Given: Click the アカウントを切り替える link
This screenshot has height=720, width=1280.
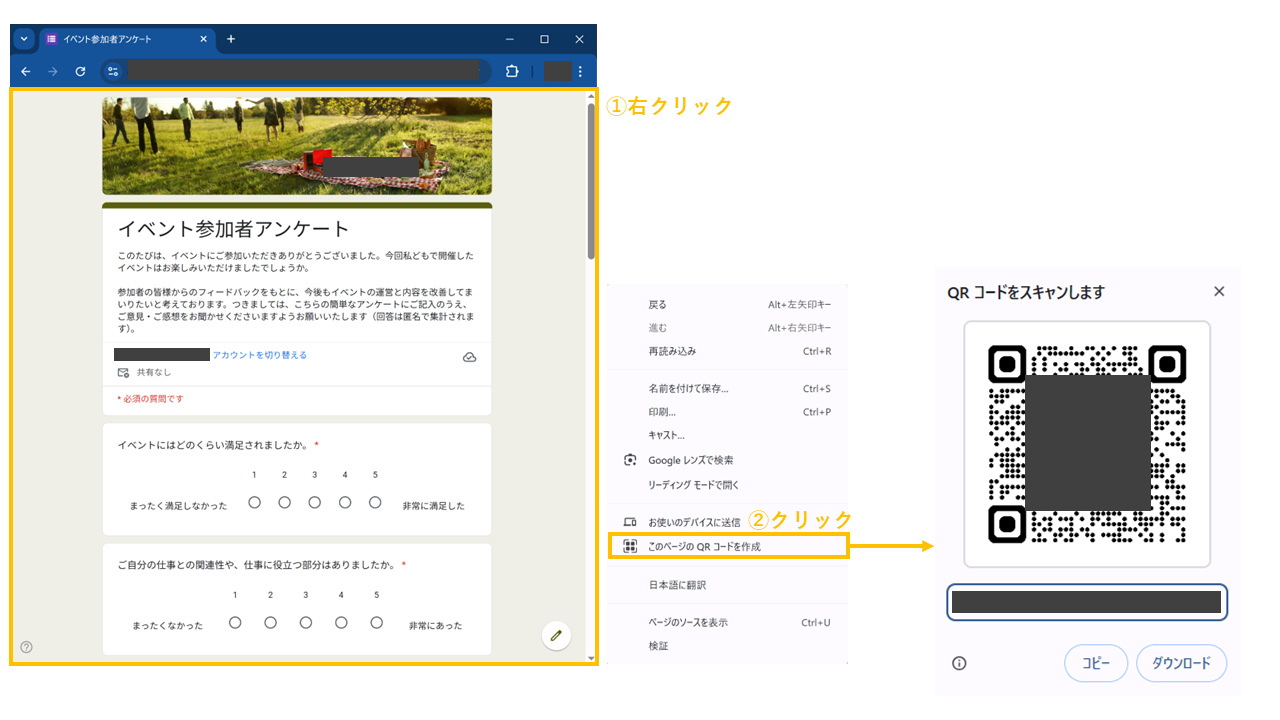Looking at the screenshot, I should click(x=260, y=355).
